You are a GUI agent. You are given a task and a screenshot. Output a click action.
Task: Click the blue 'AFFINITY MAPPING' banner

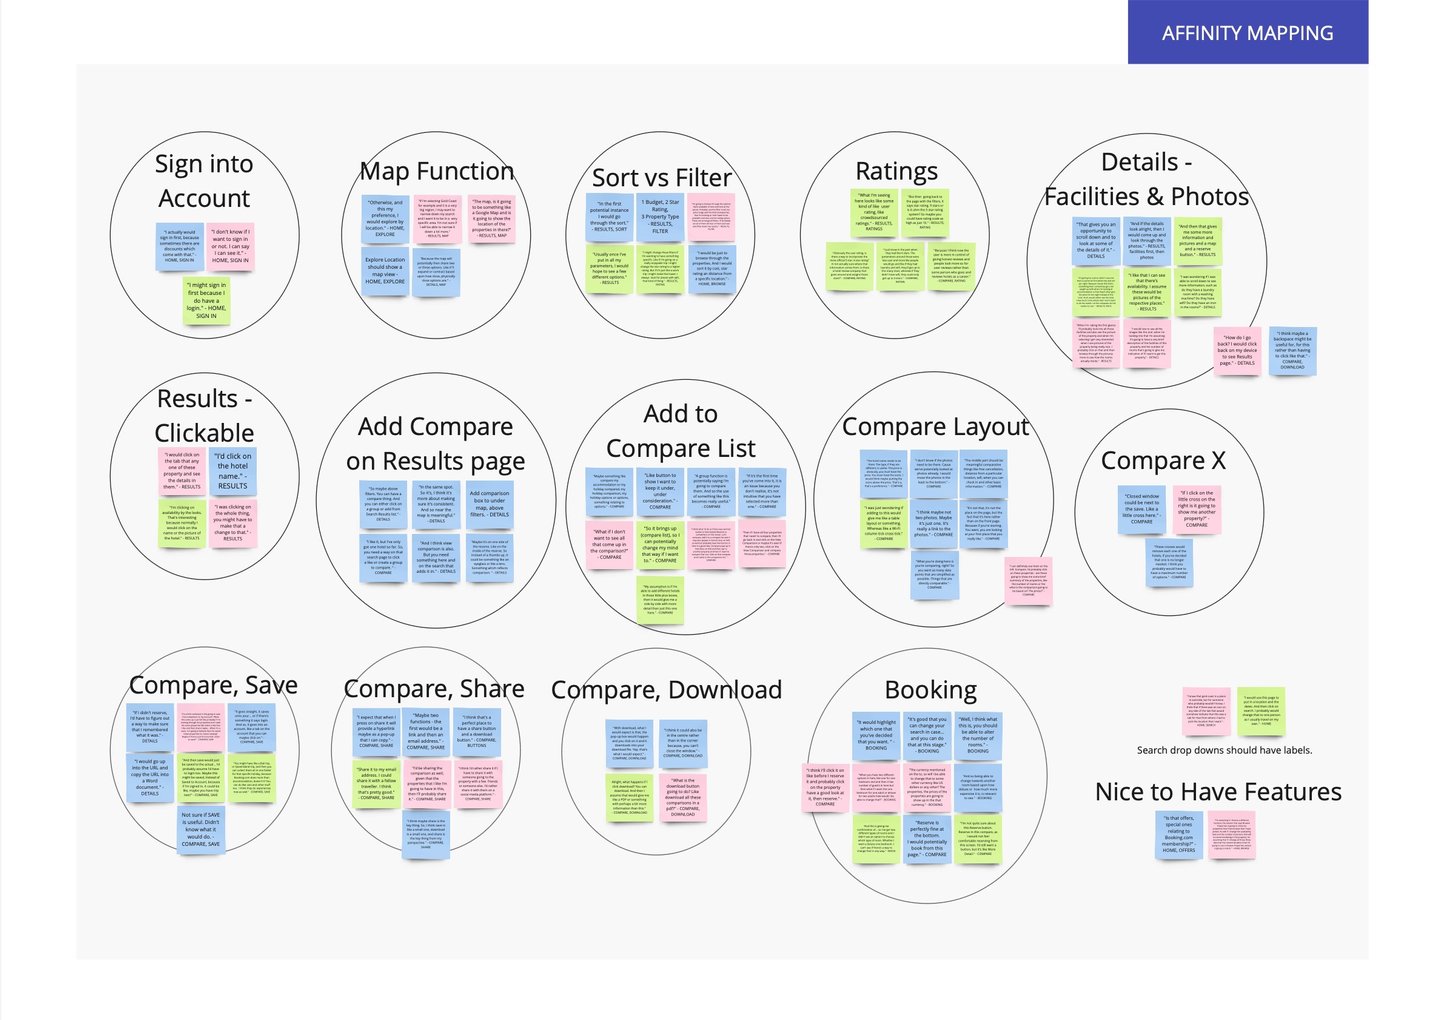point(1247,32)
